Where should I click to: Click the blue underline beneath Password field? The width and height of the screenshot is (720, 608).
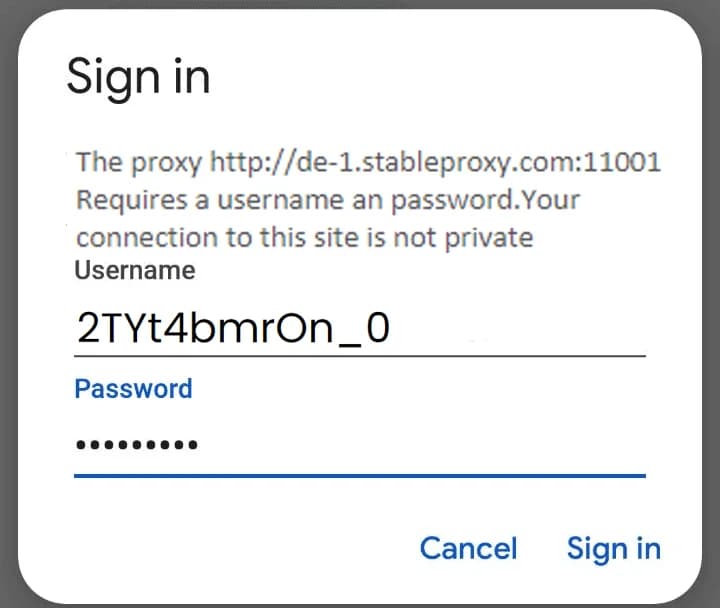tap(360, 475)
